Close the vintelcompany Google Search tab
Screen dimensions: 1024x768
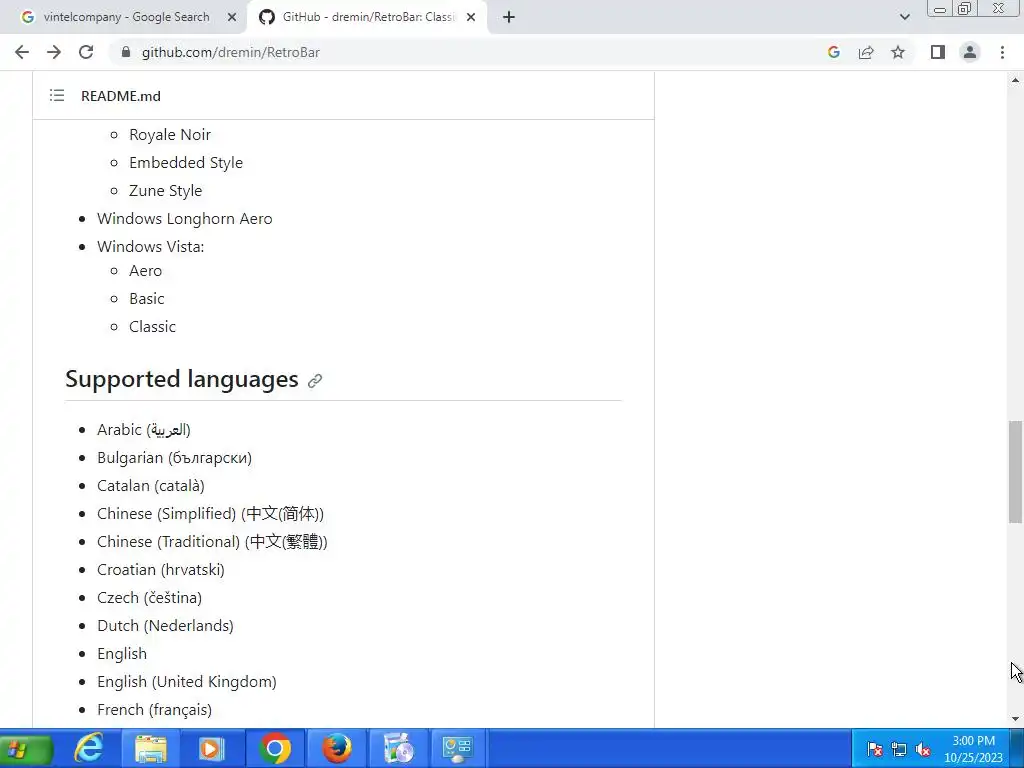pos(232,17)
